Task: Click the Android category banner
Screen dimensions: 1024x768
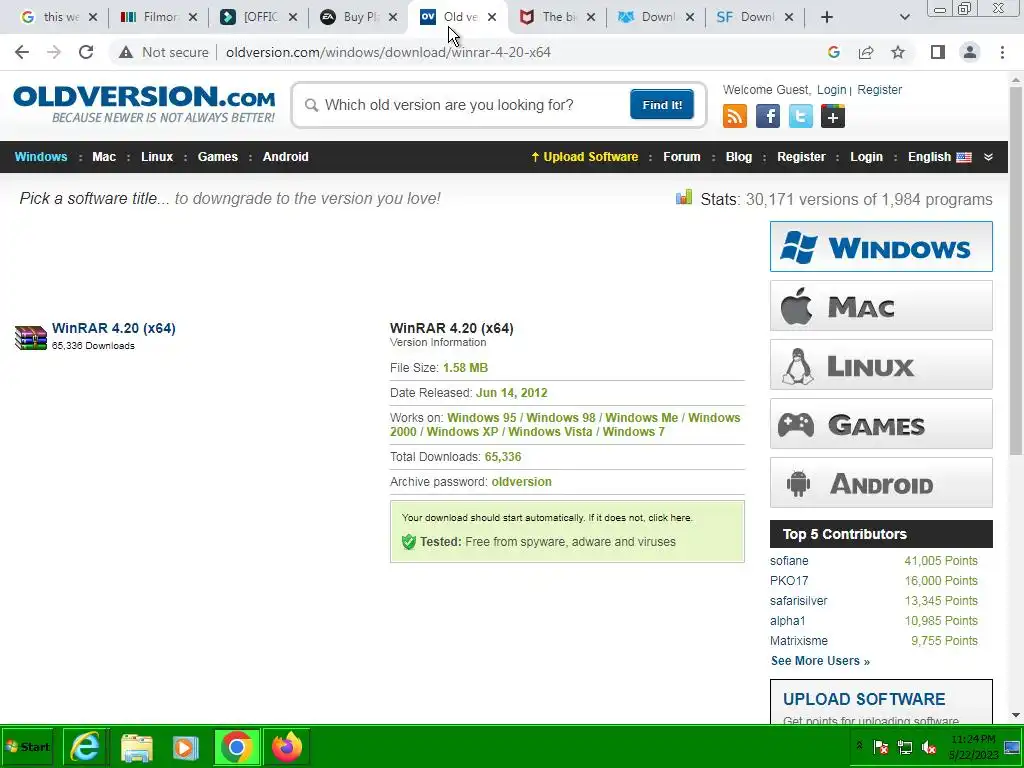Action: point(881,483)
